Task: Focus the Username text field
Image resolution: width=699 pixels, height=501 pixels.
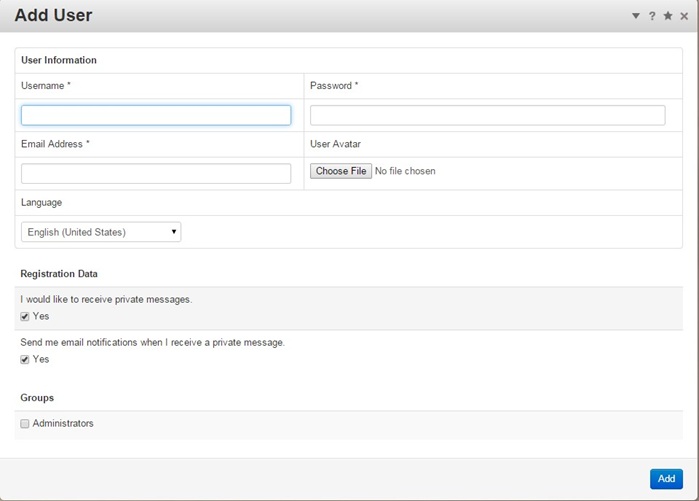Action: click(x=156, y=115)
